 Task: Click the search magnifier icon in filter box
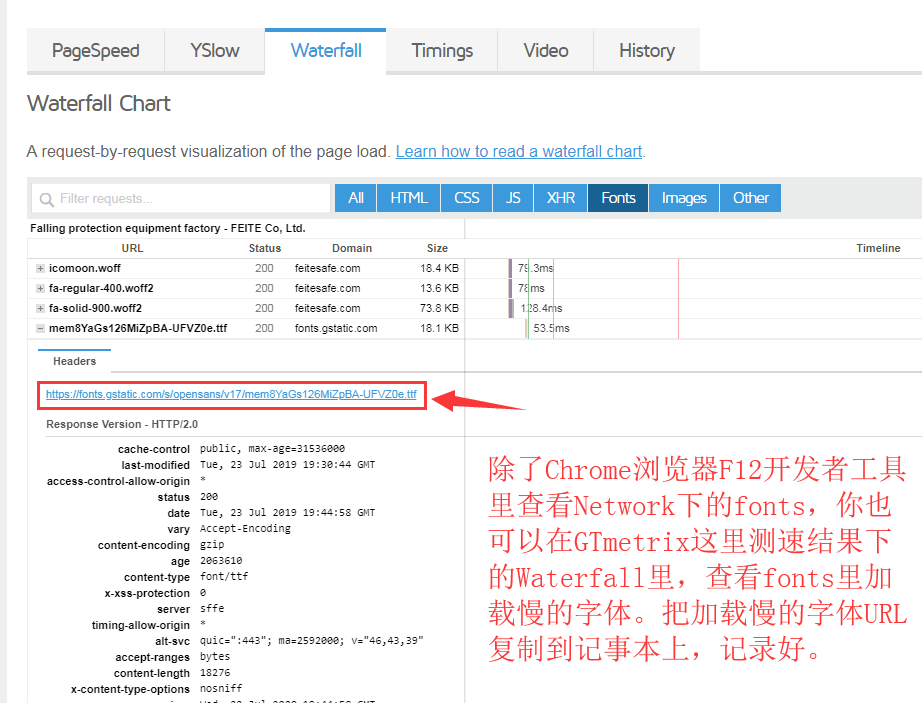(46, 199)
